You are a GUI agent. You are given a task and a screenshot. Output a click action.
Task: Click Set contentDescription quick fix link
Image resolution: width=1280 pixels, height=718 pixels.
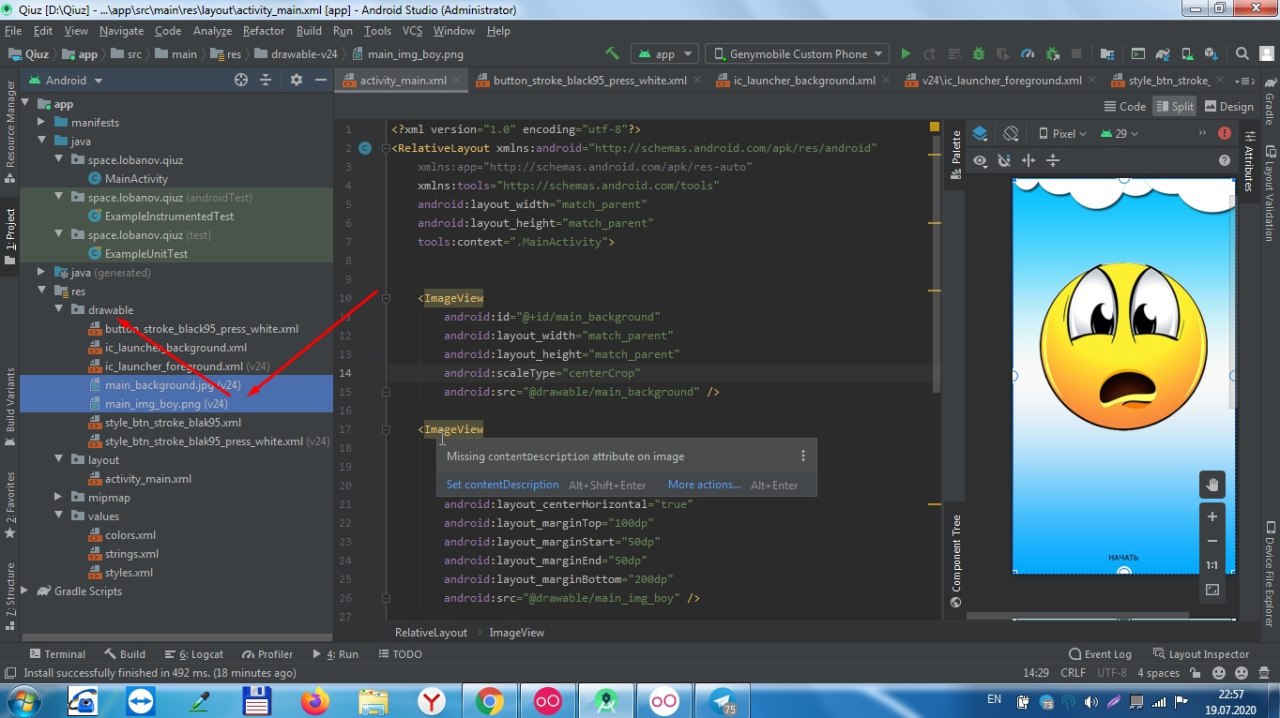click(502, 485)
